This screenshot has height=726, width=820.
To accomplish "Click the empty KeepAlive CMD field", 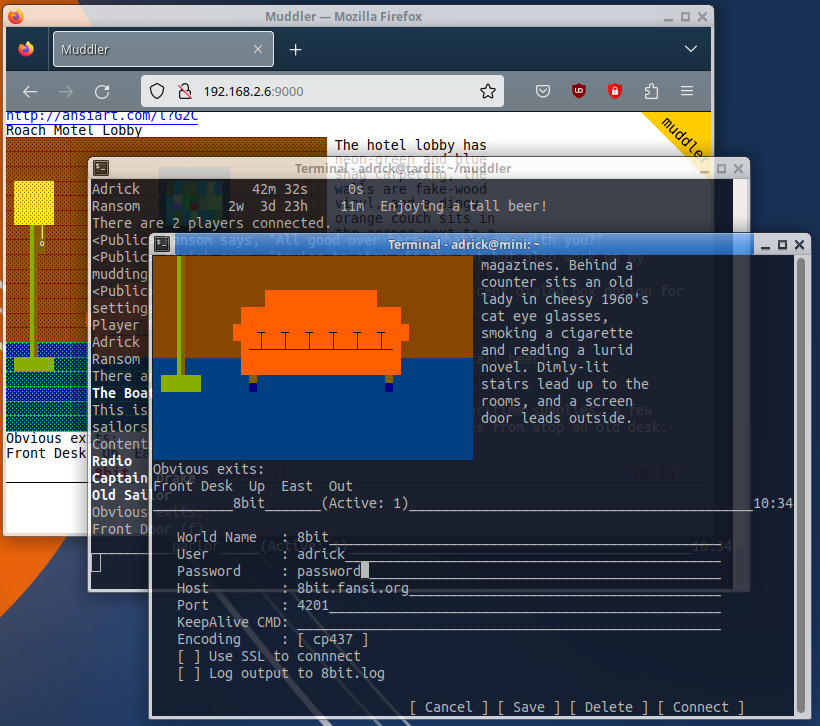I will [509, 622].
